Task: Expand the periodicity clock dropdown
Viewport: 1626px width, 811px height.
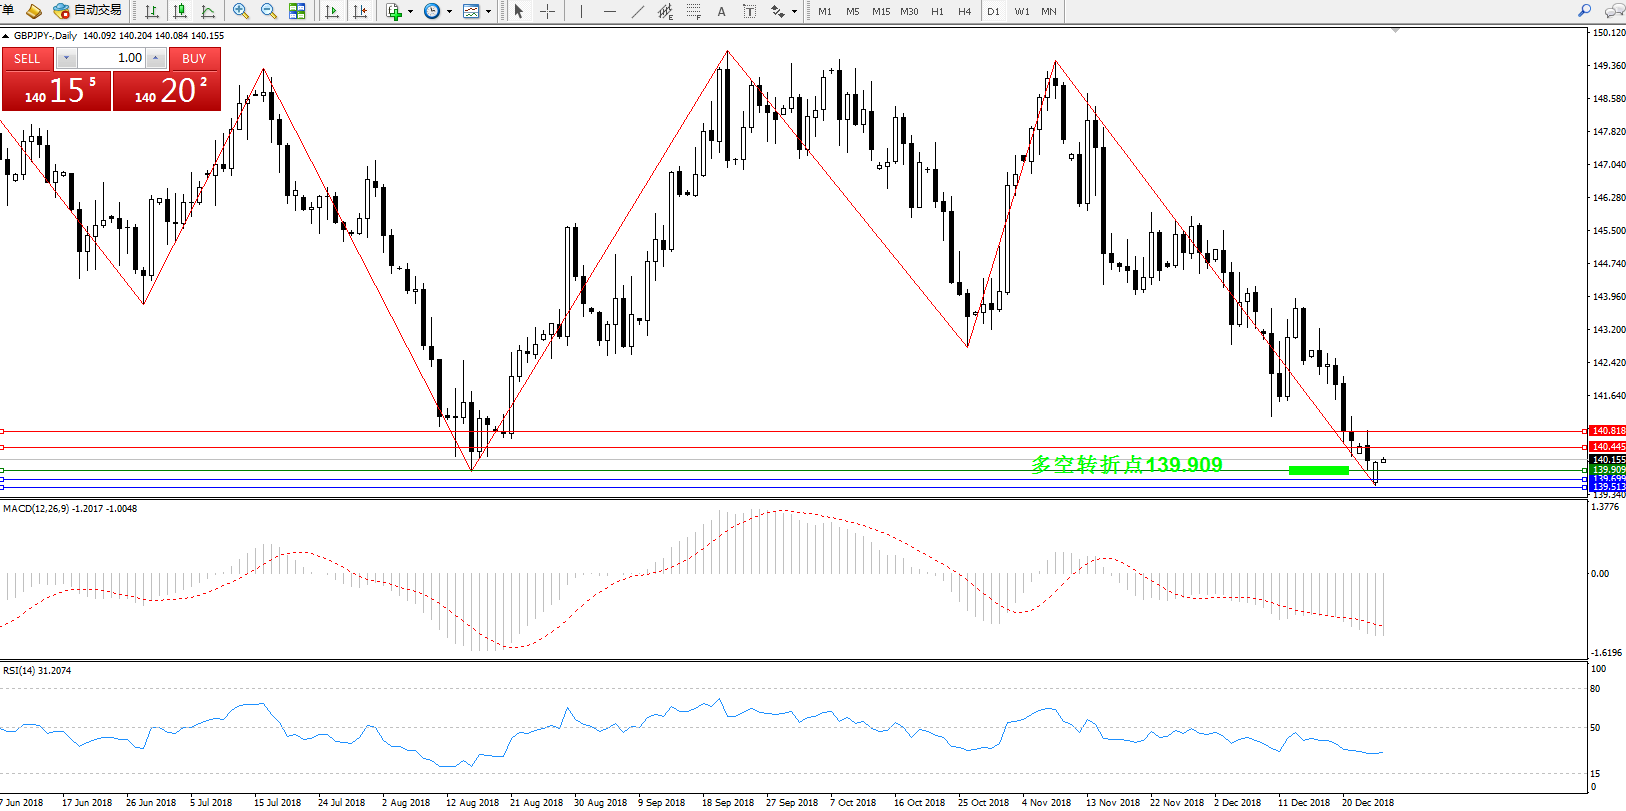Action: [x=449, y=12]
